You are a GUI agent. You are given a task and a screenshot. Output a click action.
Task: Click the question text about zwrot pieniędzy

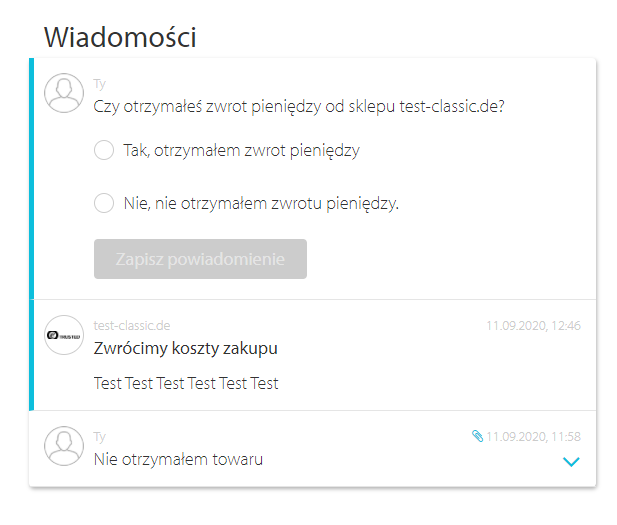point(299,107)
